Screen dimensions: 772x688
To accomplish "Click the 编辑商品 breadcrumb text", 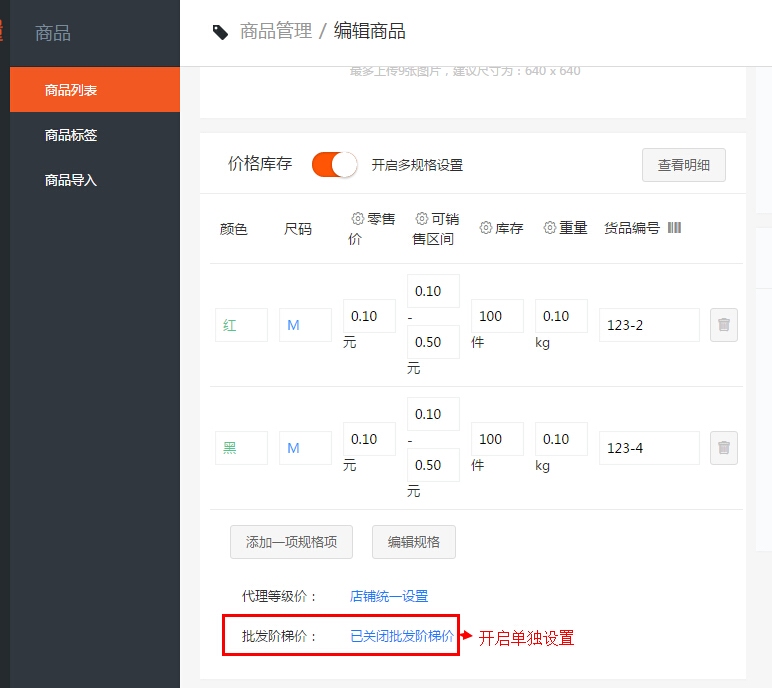I will 370,31.
